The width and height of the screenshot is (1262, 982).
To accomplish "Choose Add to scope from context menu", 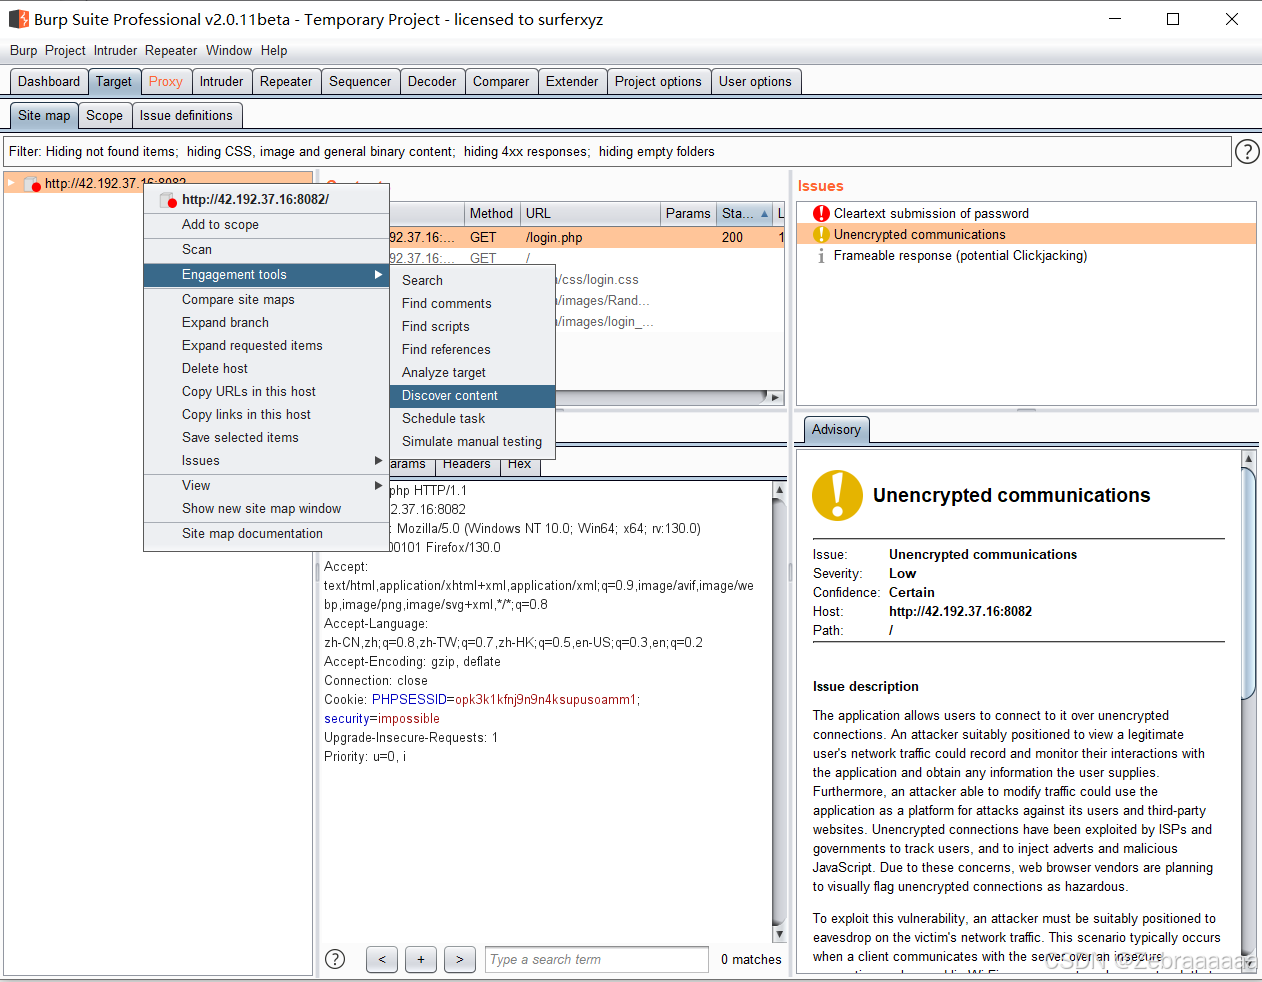I will click(x=266, y=225).
